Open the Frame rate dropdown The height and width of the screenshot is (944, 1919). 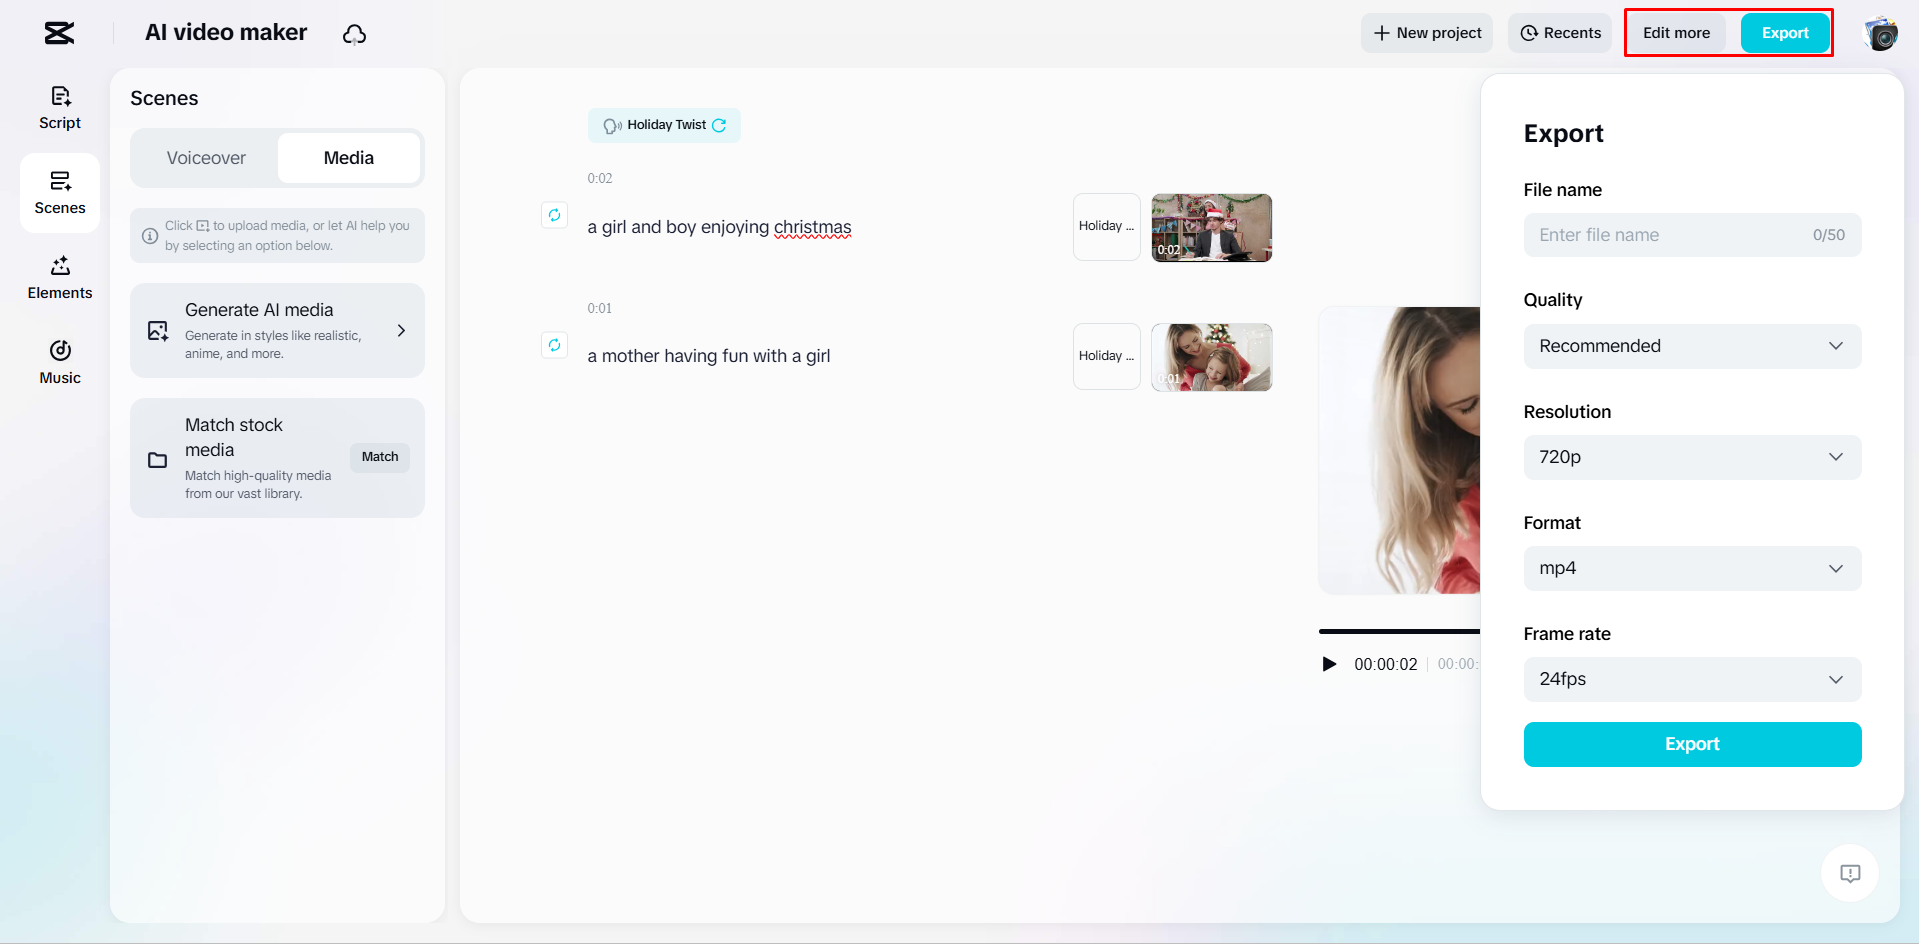(1692, 679)
